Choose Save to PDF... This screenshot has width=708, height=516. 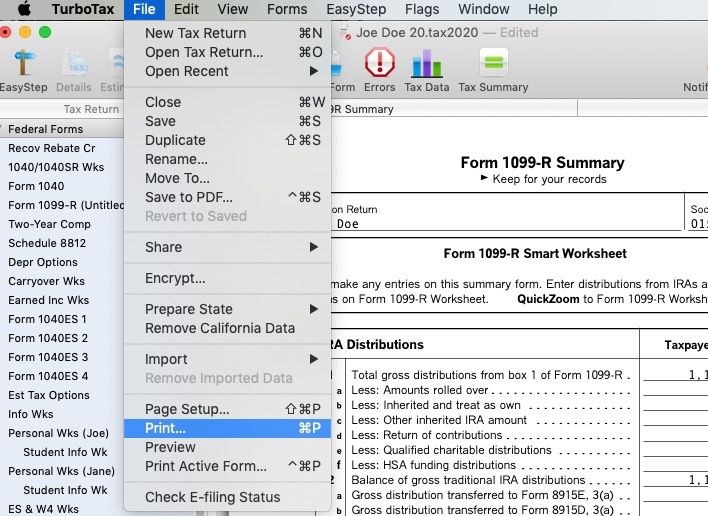[x=228, y=197]
